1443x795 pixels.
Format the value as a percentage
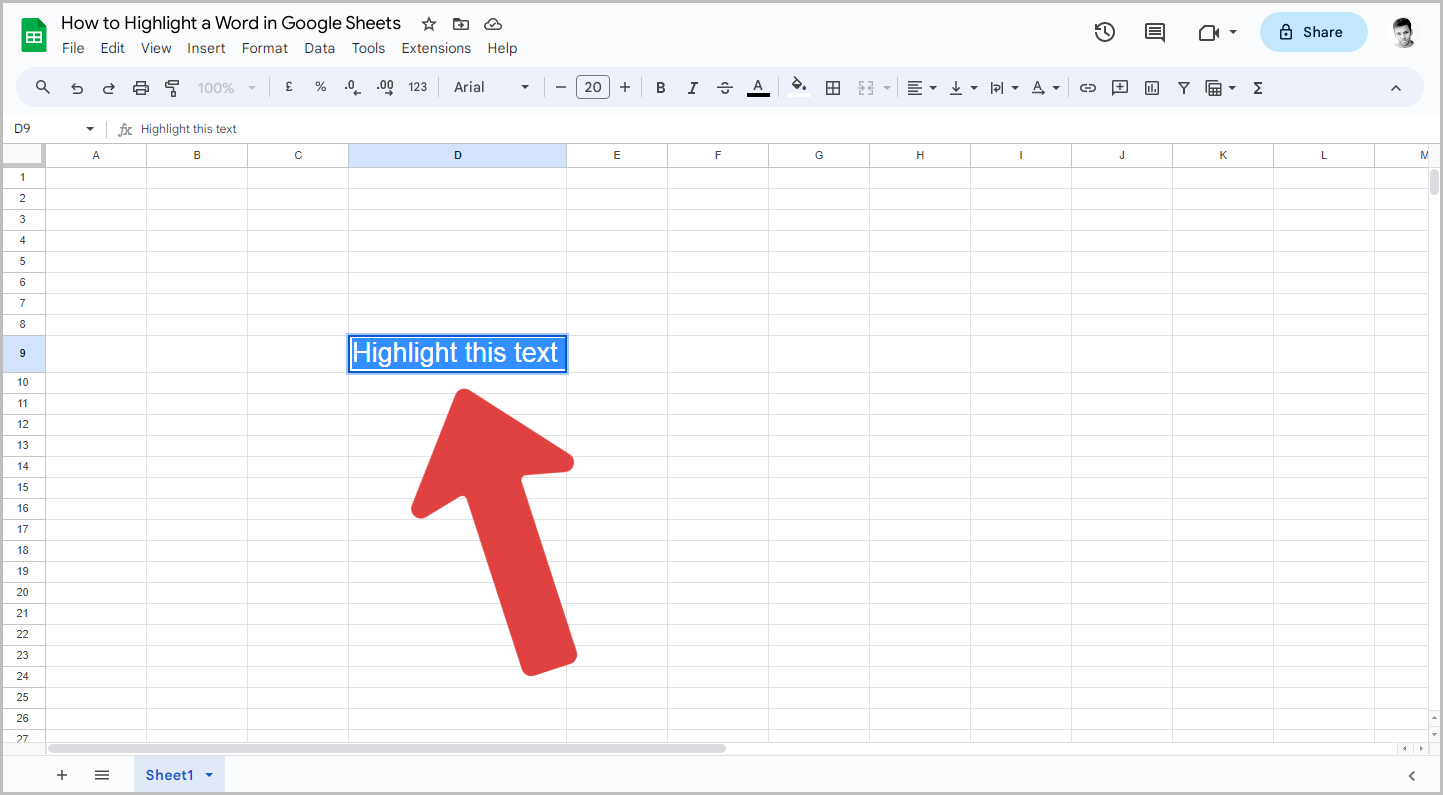(320, 87)
